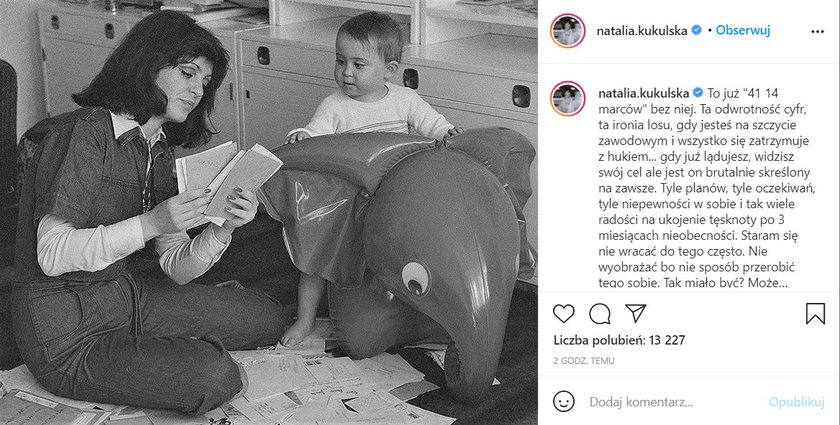Viewport: 840px width, 425px height.
Task: Click the header verified badge
Action: (x=696, y=31)
